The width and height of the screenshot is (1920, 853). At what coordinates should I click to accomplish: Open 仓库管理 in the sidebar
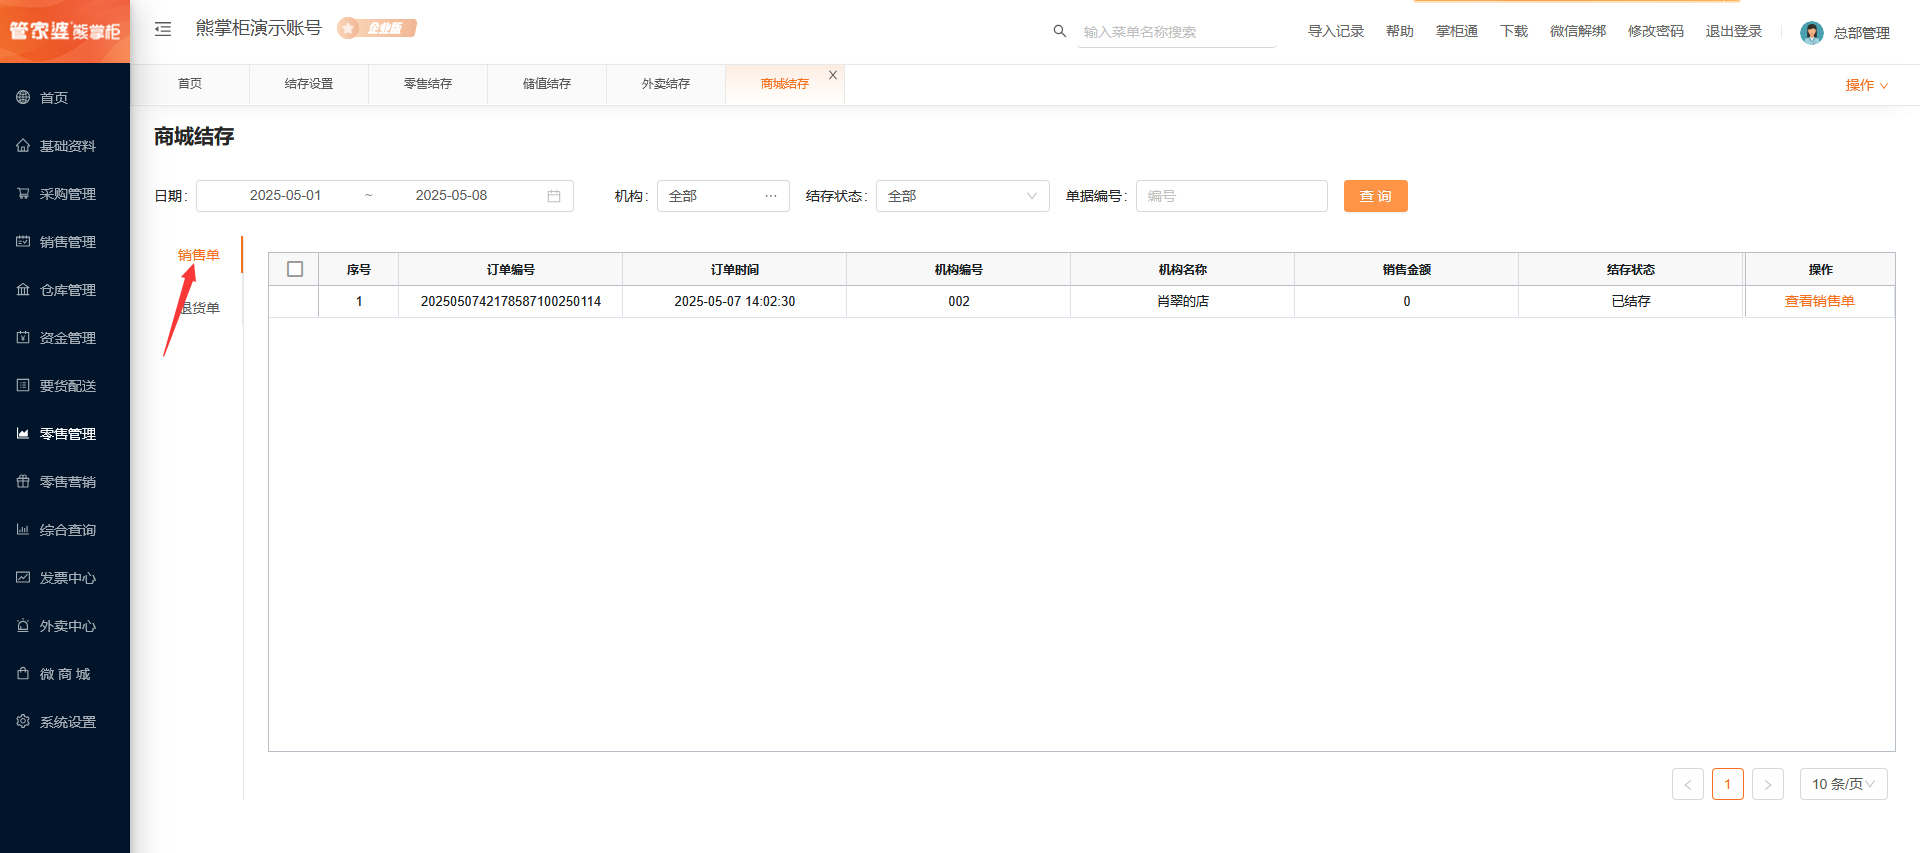coord(66,290)
